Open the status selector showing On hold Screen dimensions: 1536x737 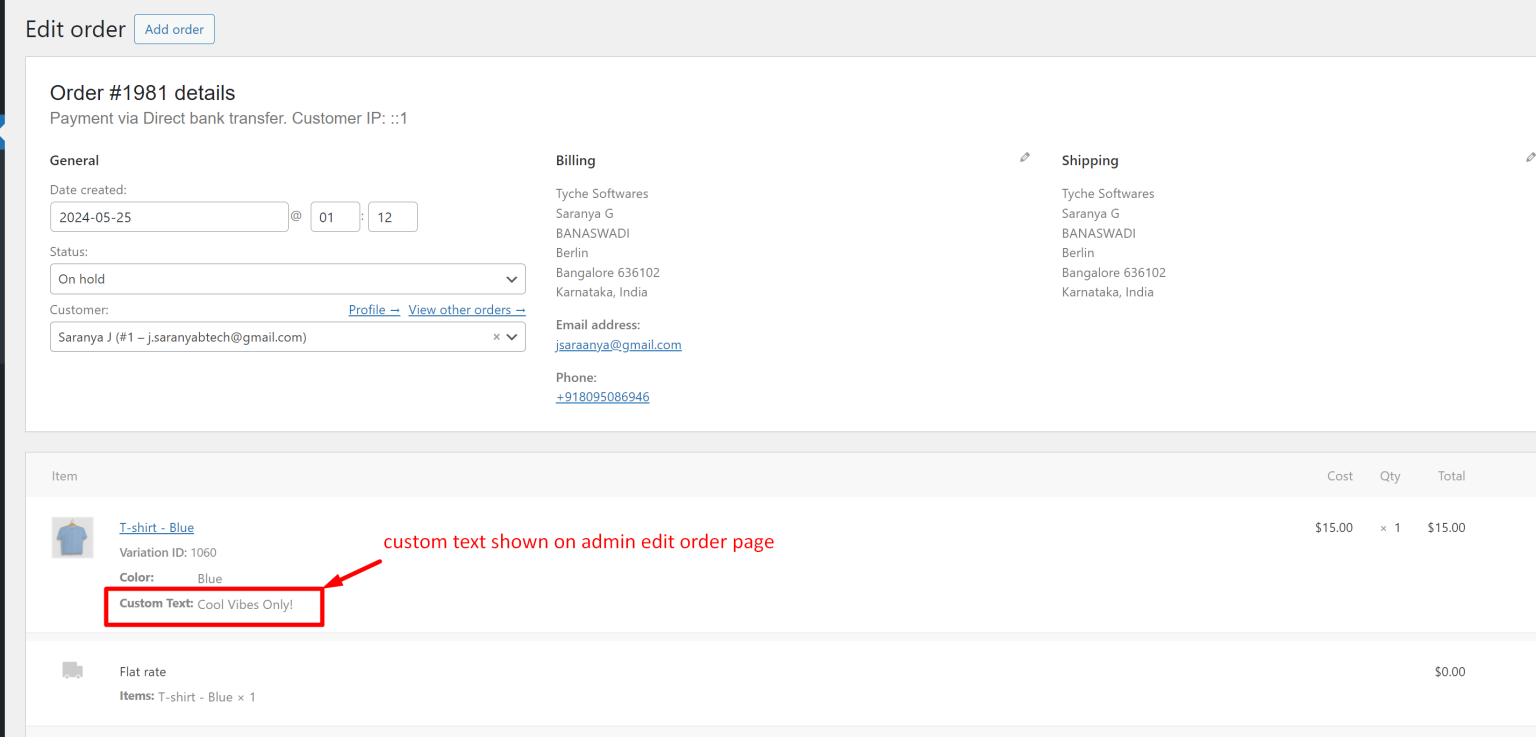pyautogui.click(x=288, y=279)
